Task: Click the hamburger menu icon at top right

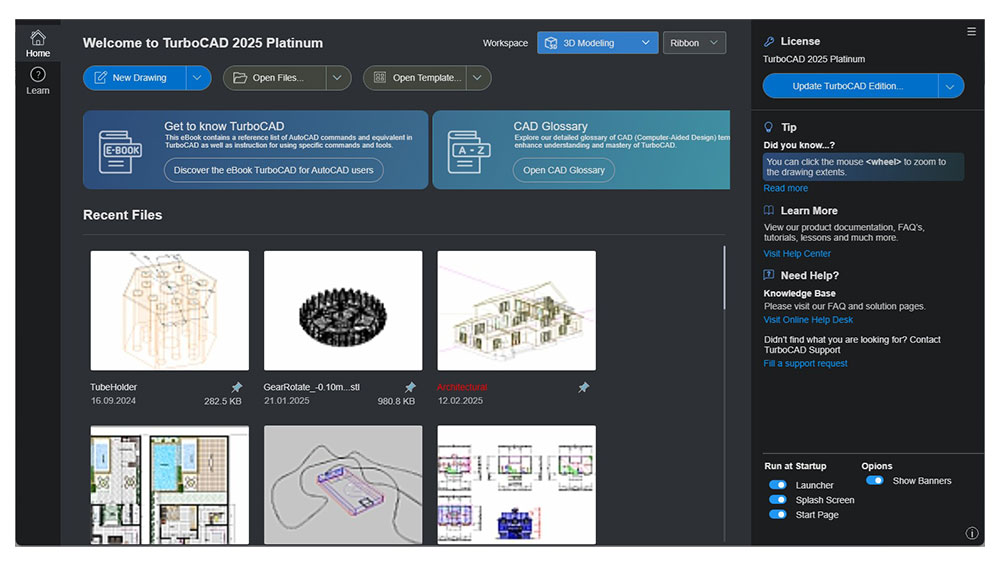Action: pyautogui.click(x=971, y=31)
